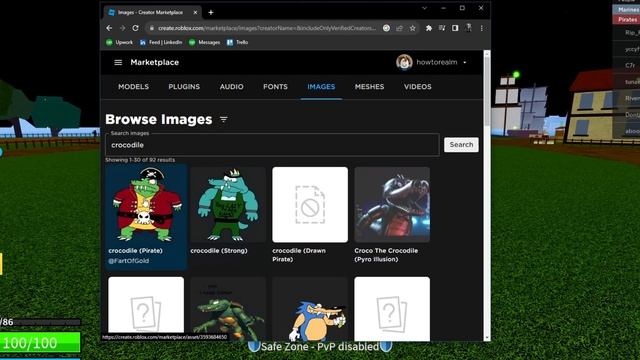Screen dimensions: 640x360
Task: Click the browser forward arrow
Action: point(122,28)
